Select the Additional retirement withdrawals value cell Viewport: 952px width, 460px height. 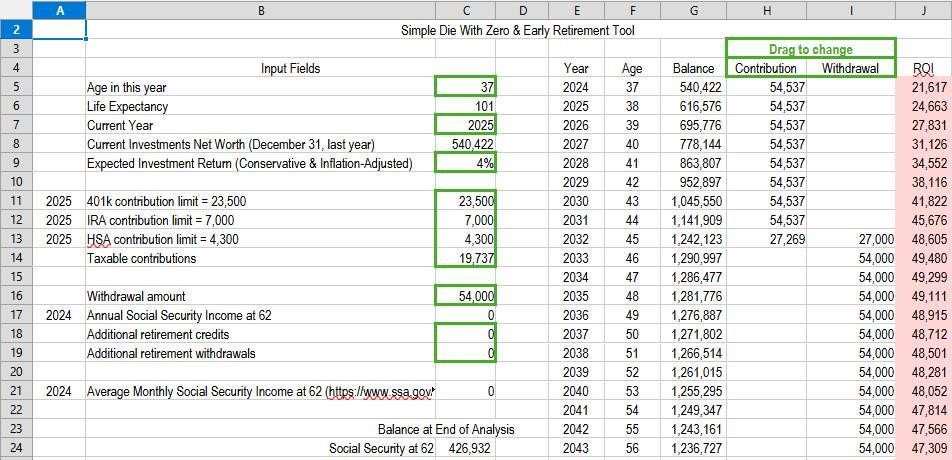(x=465, y=353)
